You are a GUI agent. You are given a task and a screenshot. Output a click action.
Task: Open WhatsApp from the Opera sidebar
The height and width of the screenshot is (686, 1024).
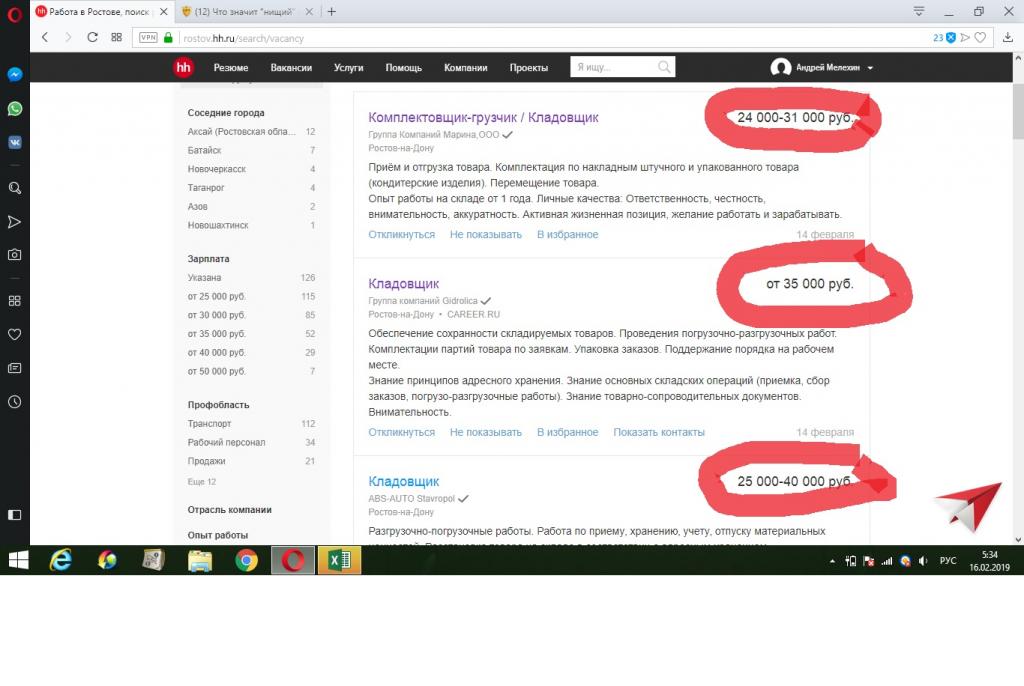tap(15, 108)
